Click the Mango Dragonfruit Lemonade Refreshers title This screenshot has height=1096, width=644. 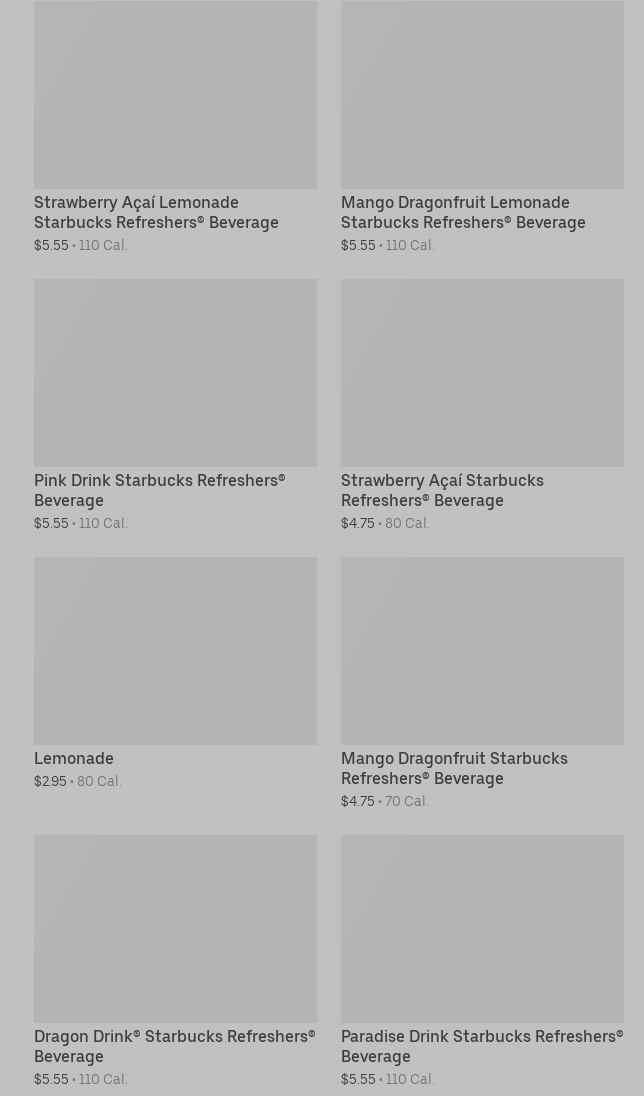463,212
